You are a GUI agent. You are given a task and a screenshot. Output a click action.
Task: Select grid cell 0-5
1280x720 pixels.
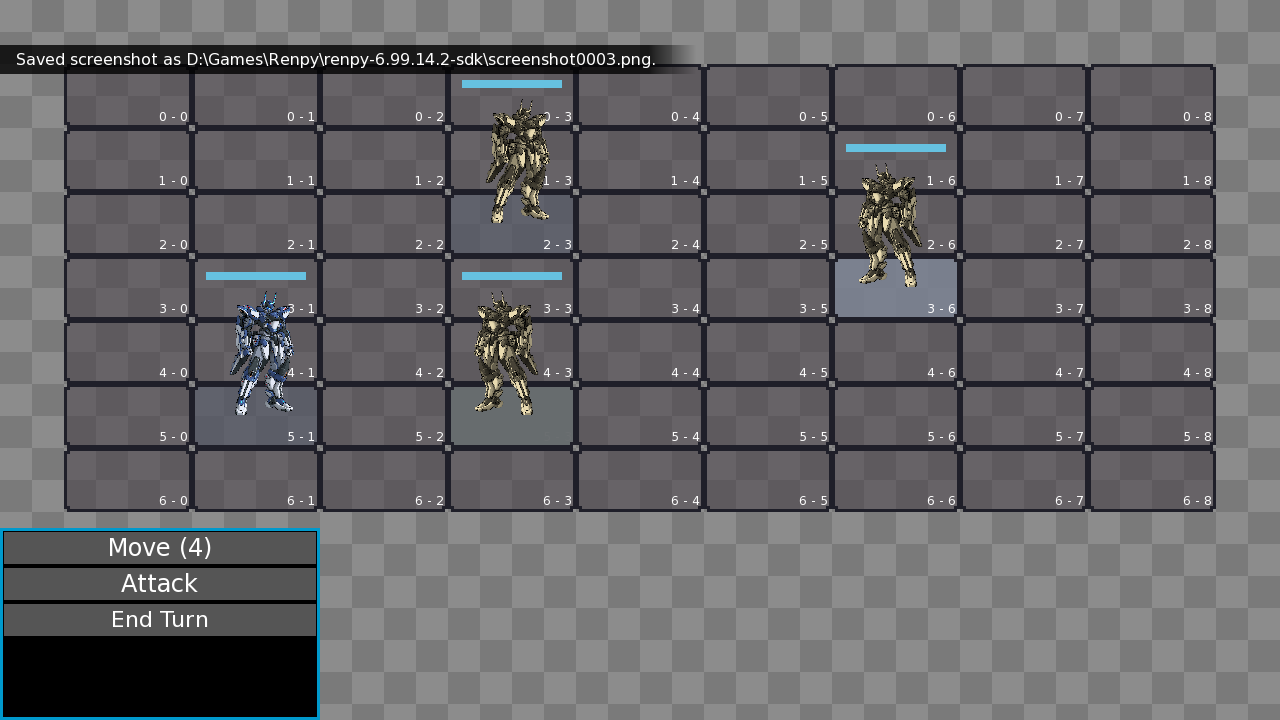click(x=768, y=96)
